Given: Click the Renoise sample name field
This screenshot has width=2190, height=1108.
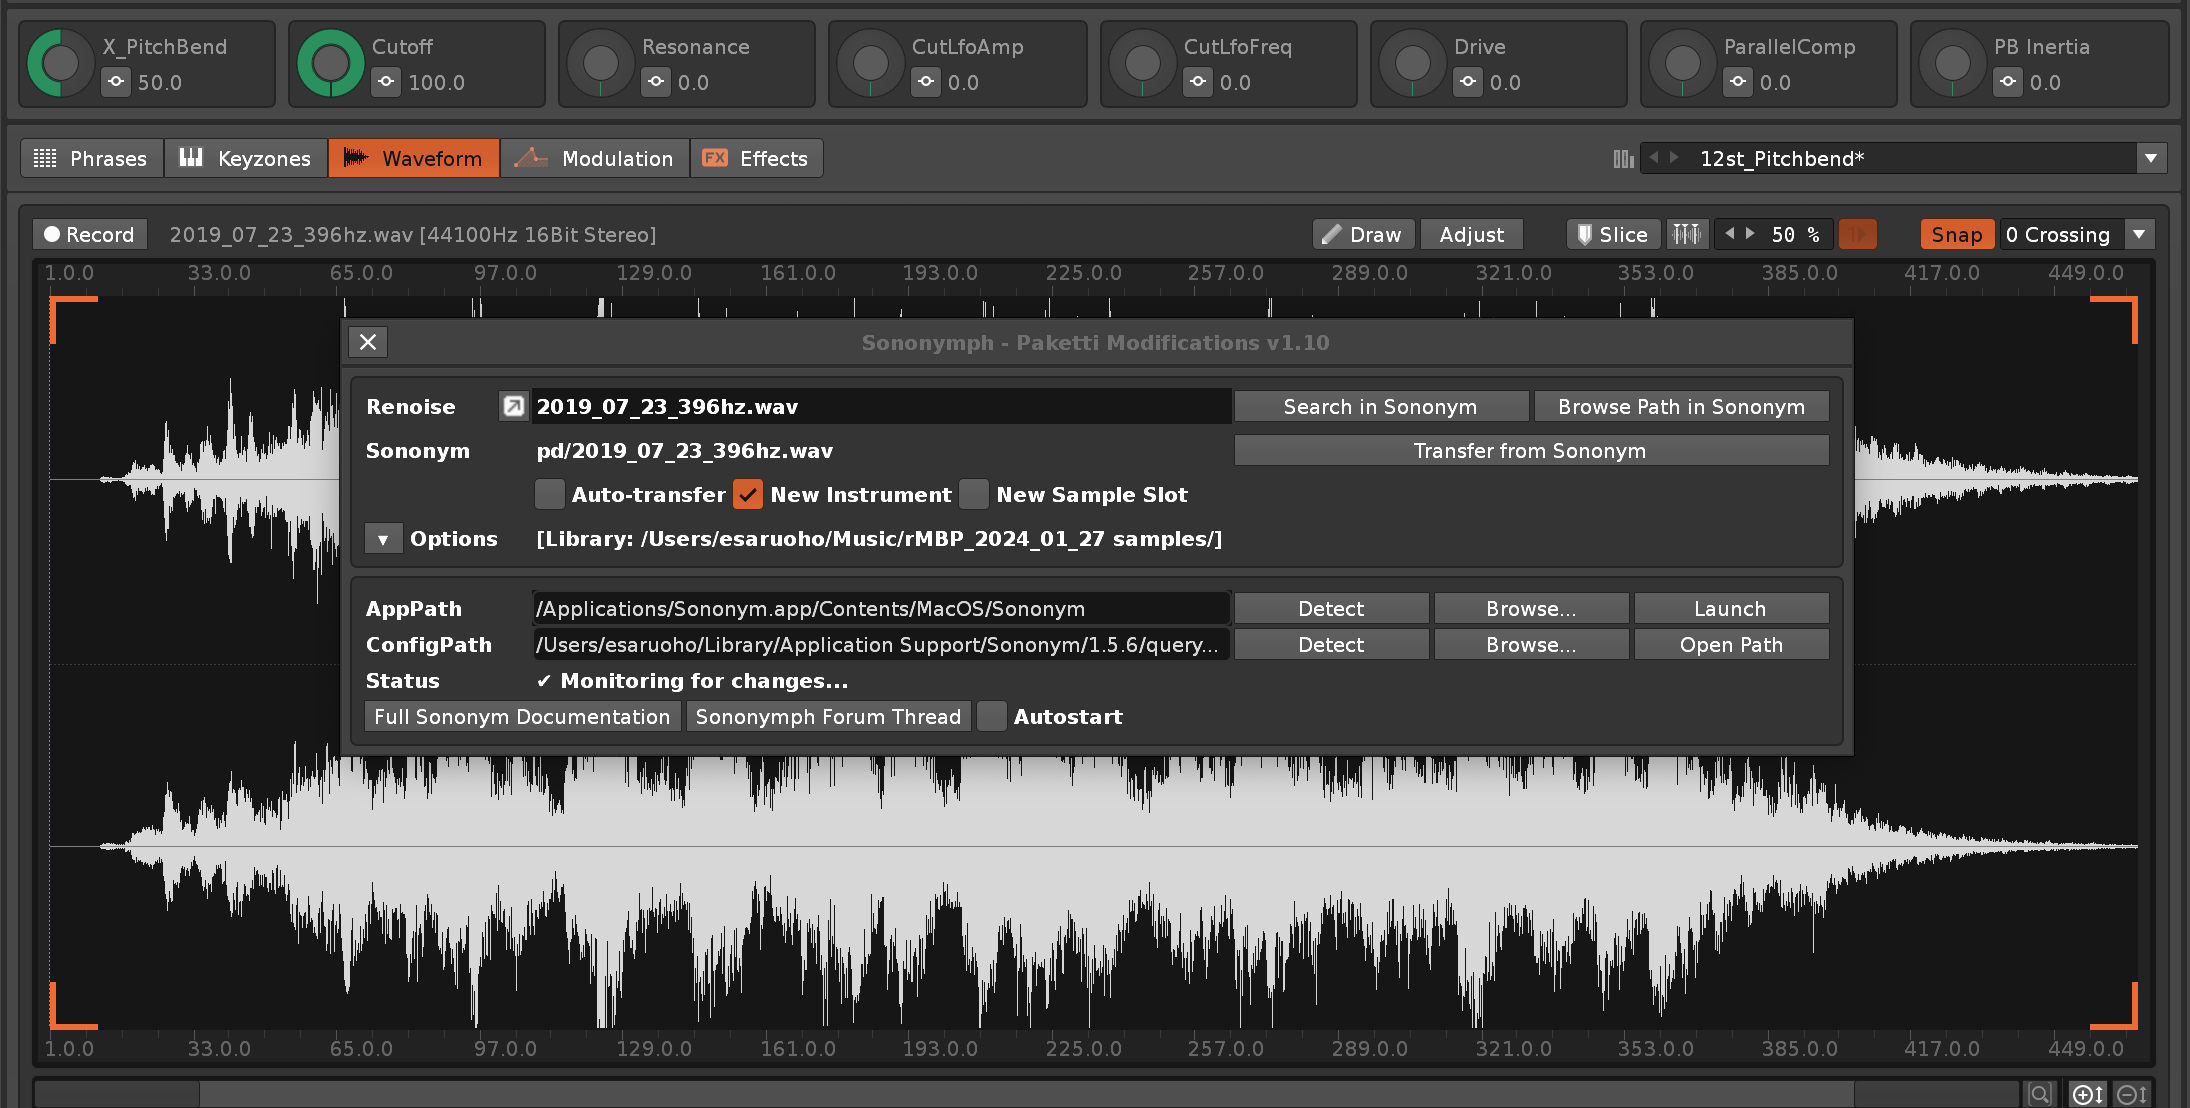Looking at the screenshot, I should 880,406.
